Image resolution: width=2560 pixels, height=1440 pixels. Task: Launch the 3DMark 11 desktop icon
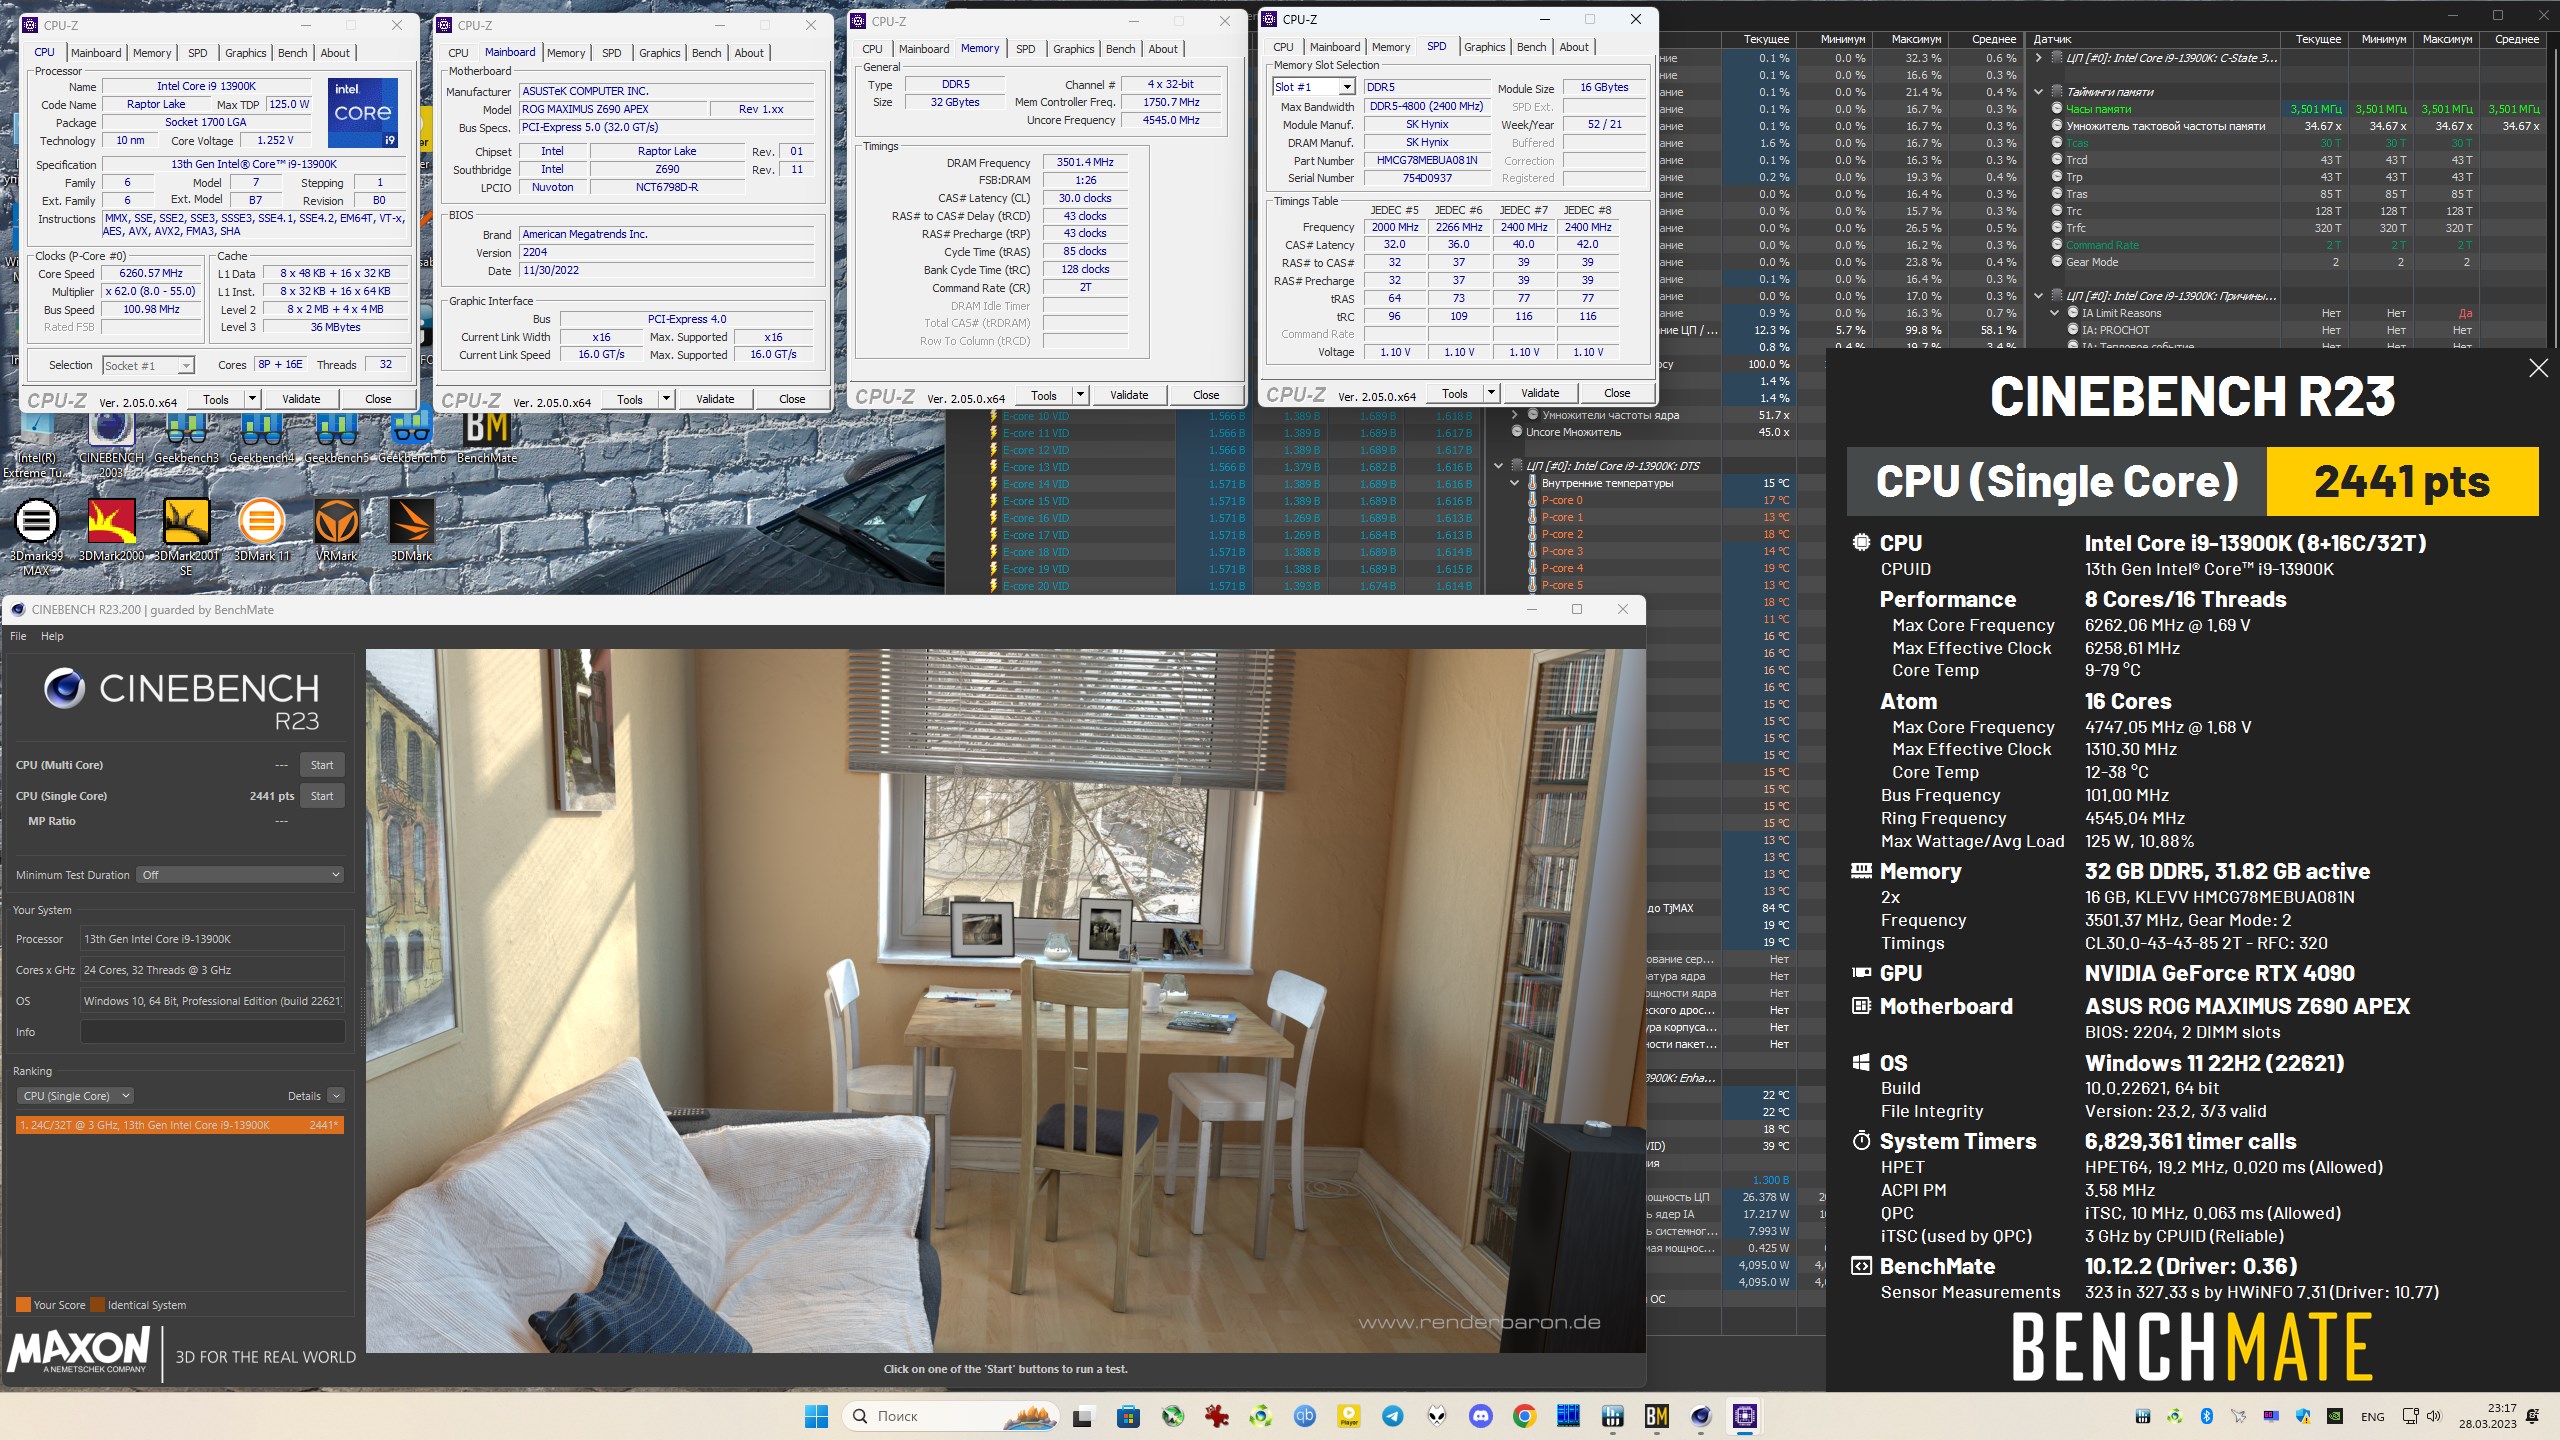(x=261, y=530)
